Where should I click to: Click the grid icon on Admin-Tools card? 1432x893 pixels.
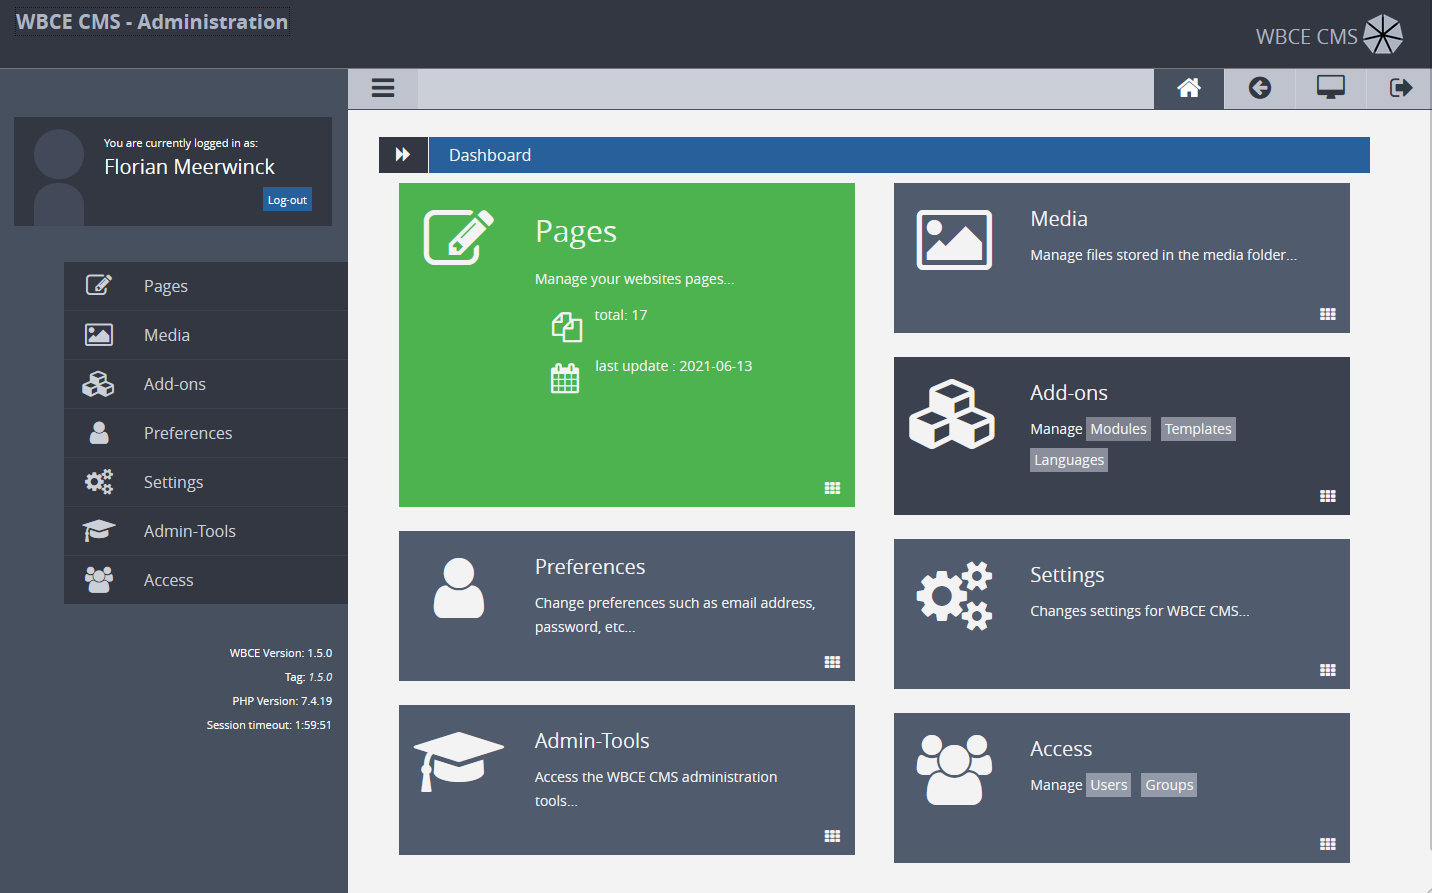click(x=832, y=836)
